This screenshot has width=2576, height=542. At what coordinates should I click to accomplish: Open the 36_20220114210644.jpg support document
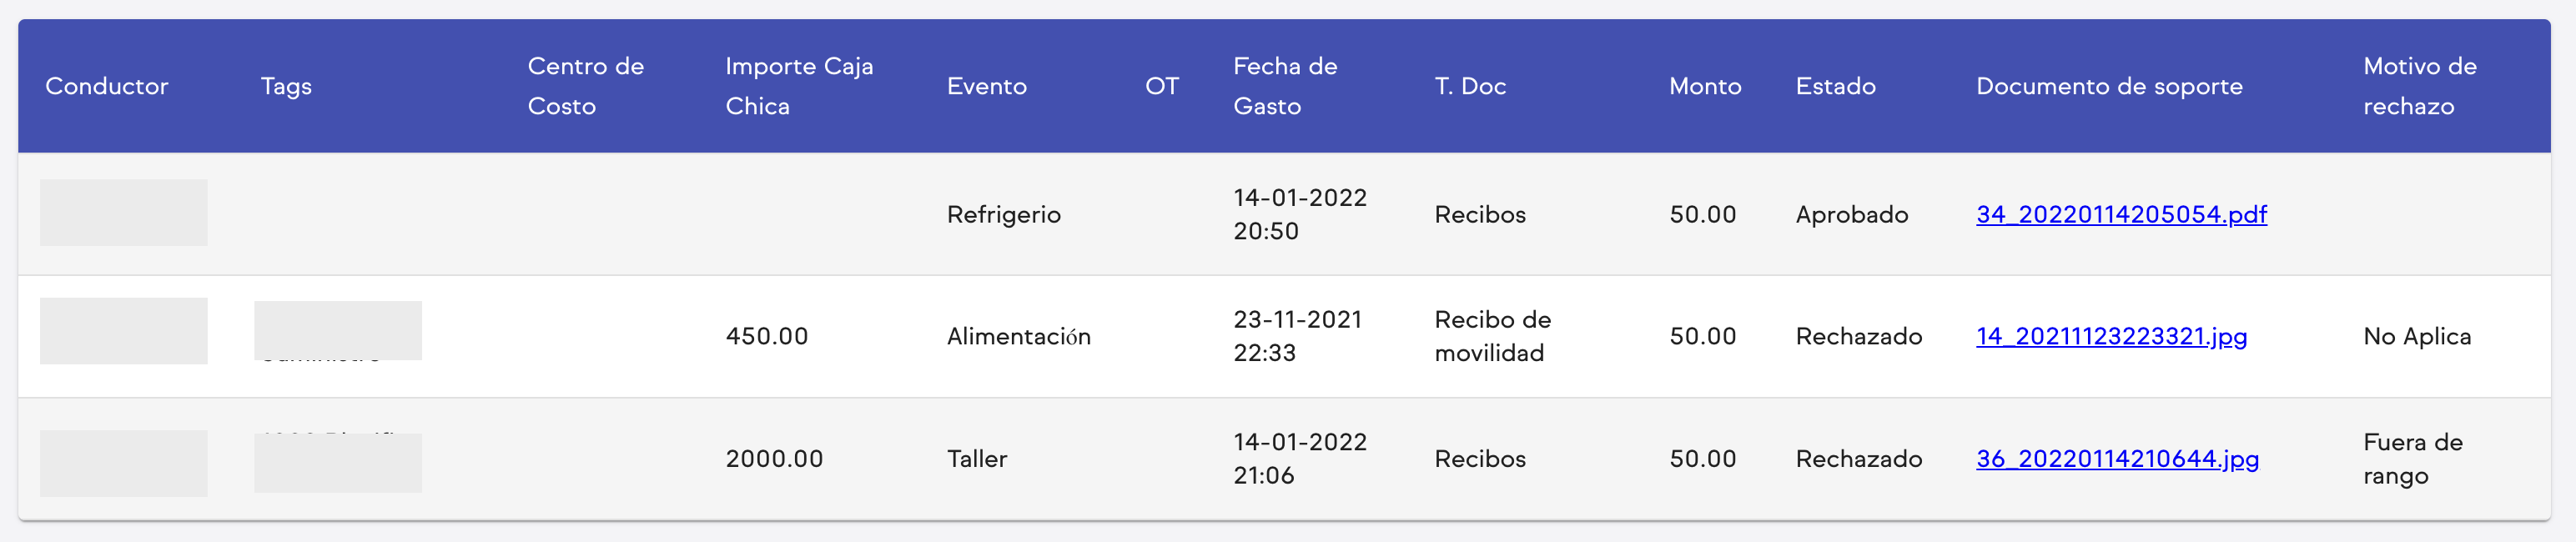click(x=2115, y=460)
